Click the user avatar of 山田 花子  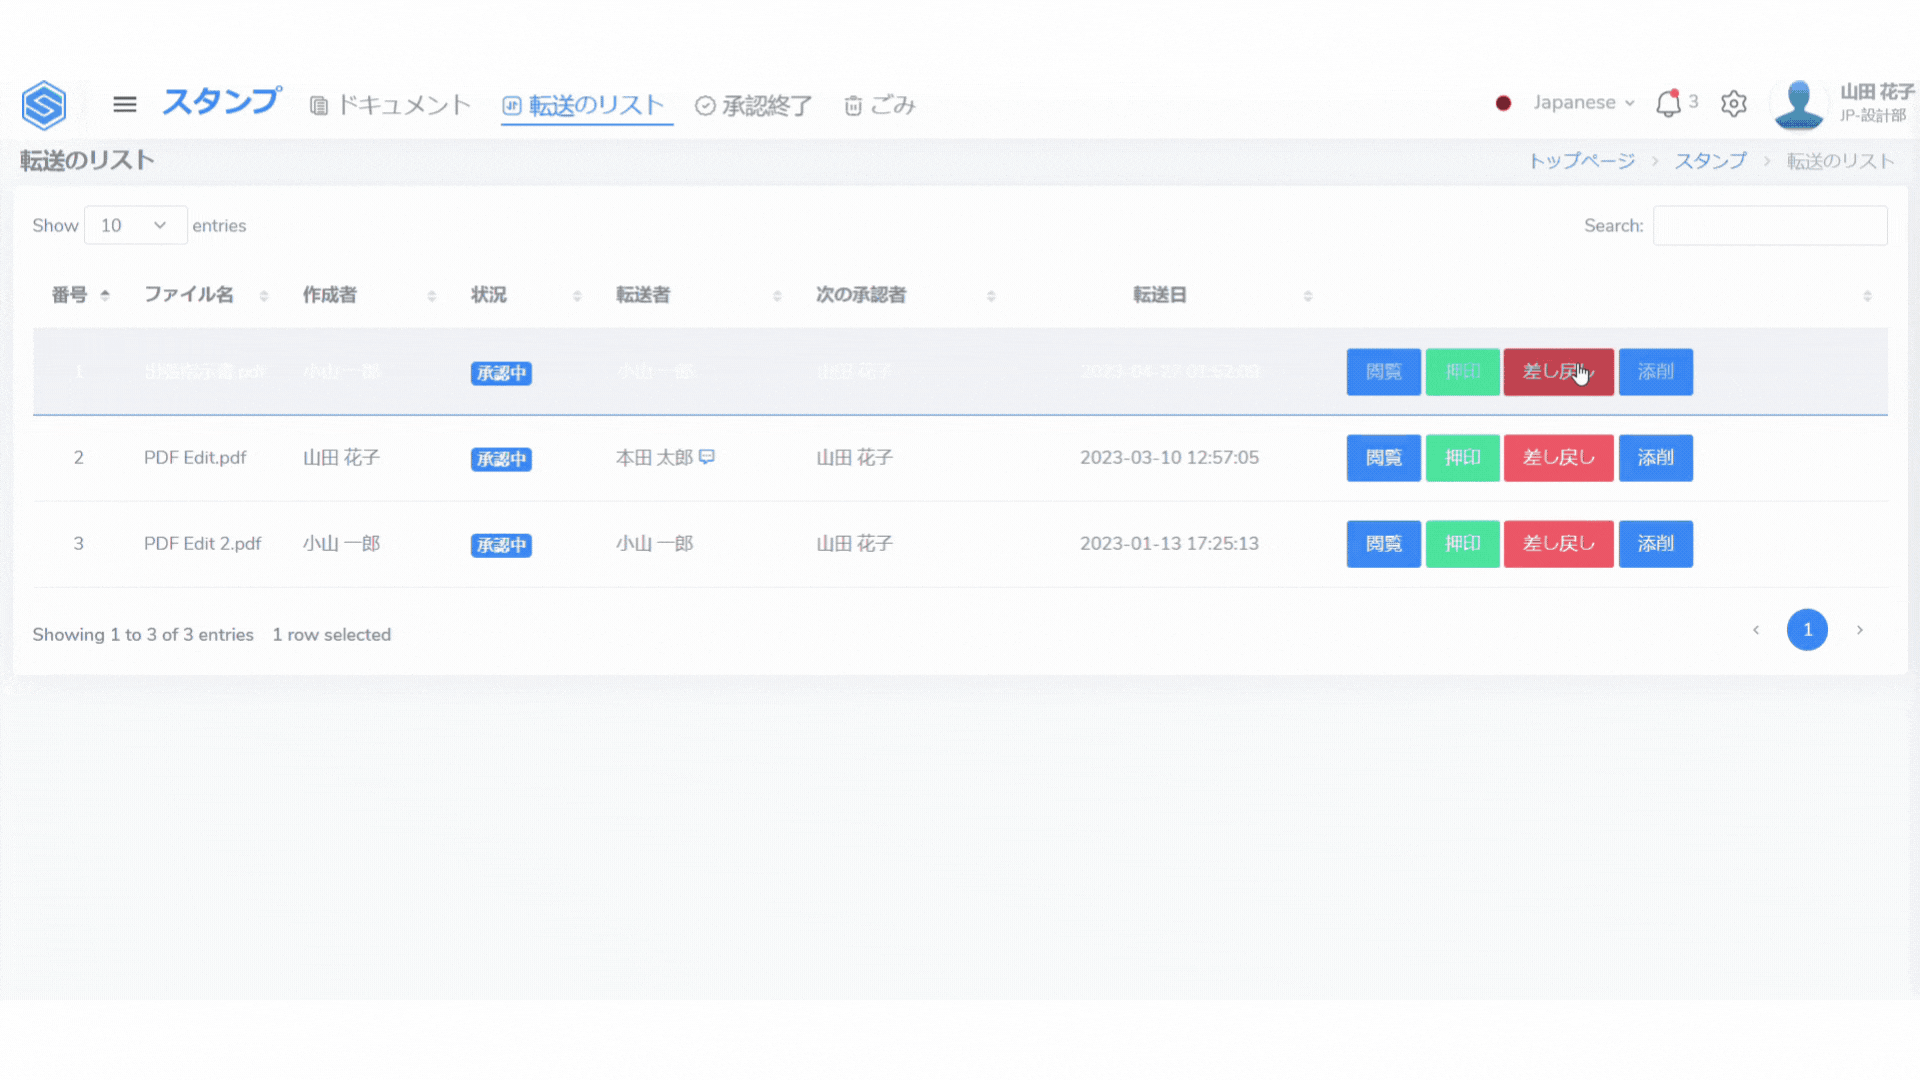click(1798, 104)
